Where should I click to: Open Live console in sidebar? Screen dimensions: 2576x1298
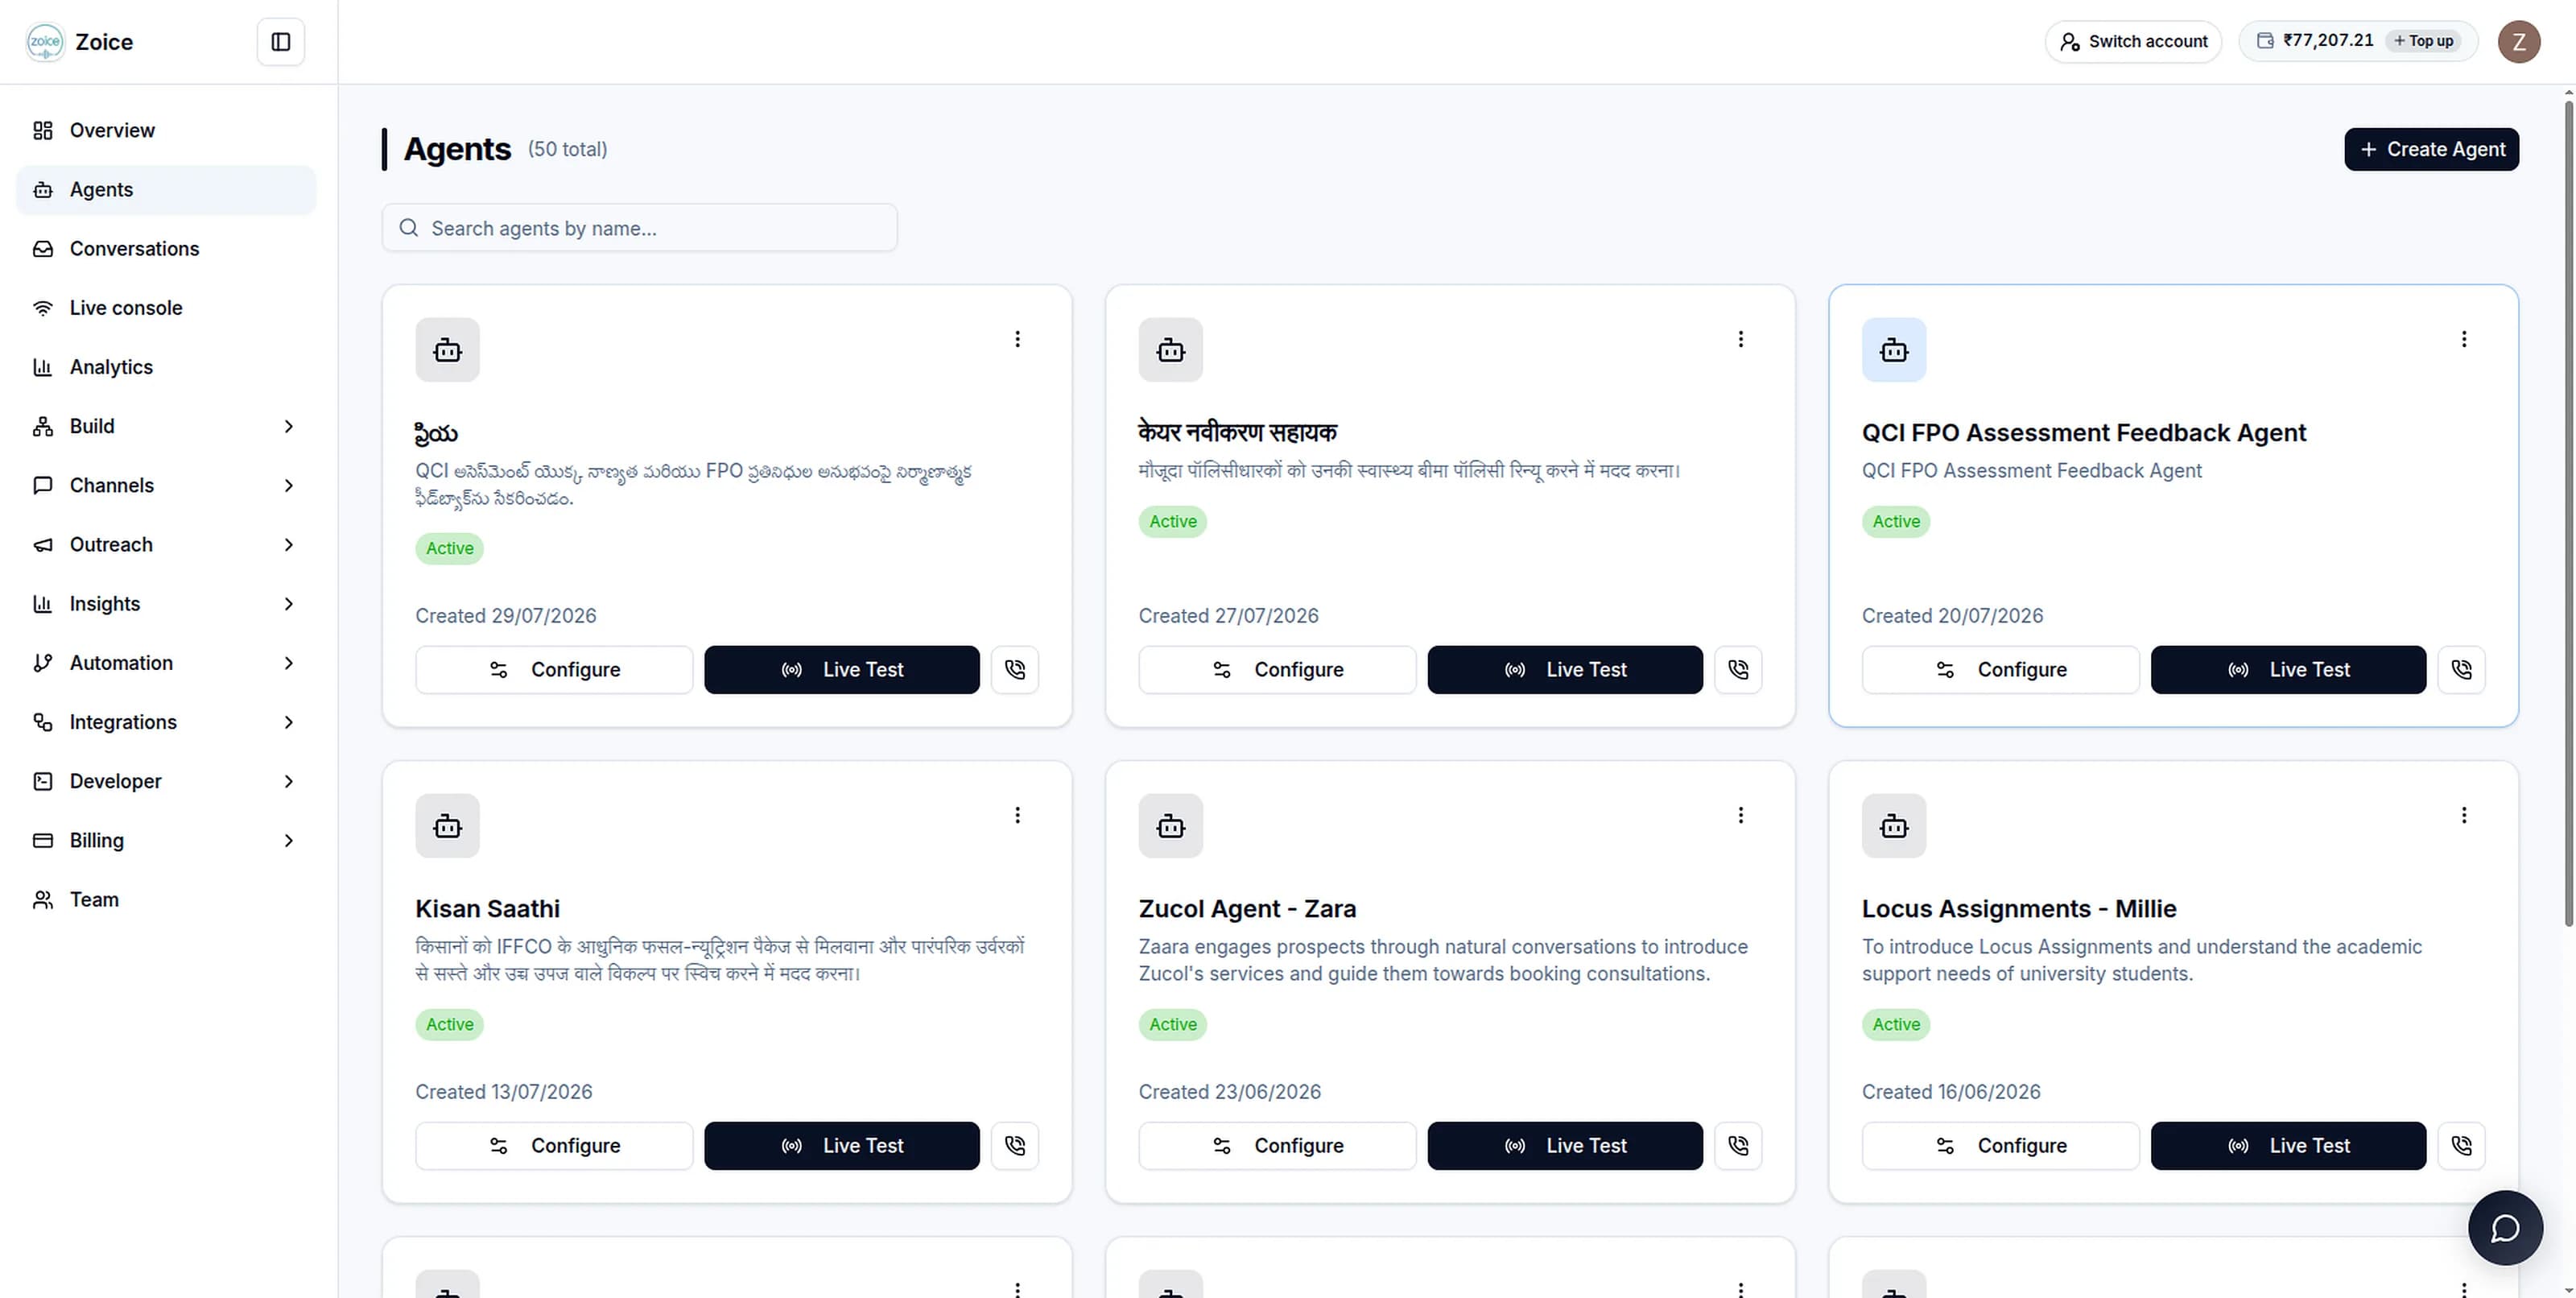click(x=166, y=308)
